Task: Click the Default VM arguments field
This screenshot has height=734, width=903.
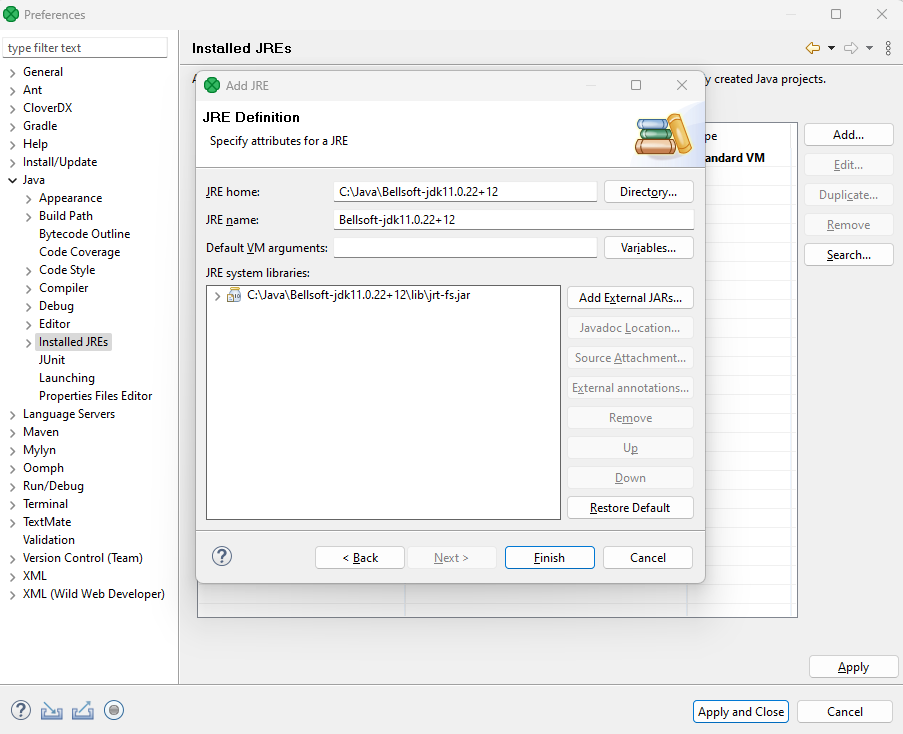Action: 465,248
